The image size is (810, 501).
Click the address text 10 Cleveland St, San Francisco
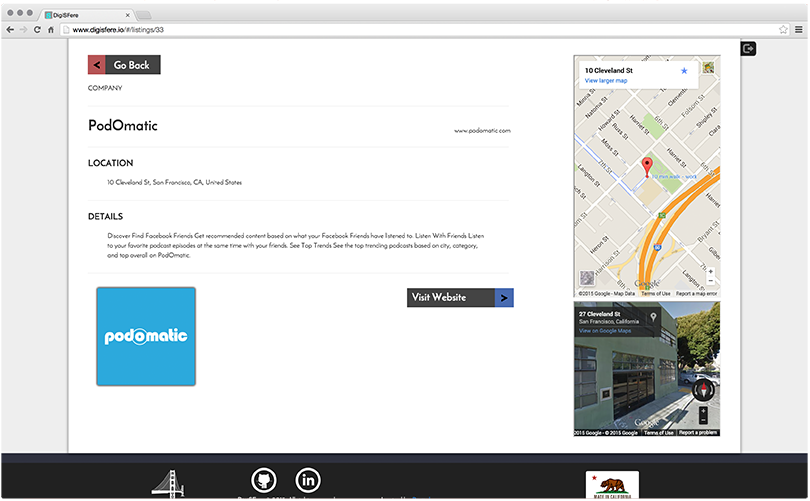175,182
